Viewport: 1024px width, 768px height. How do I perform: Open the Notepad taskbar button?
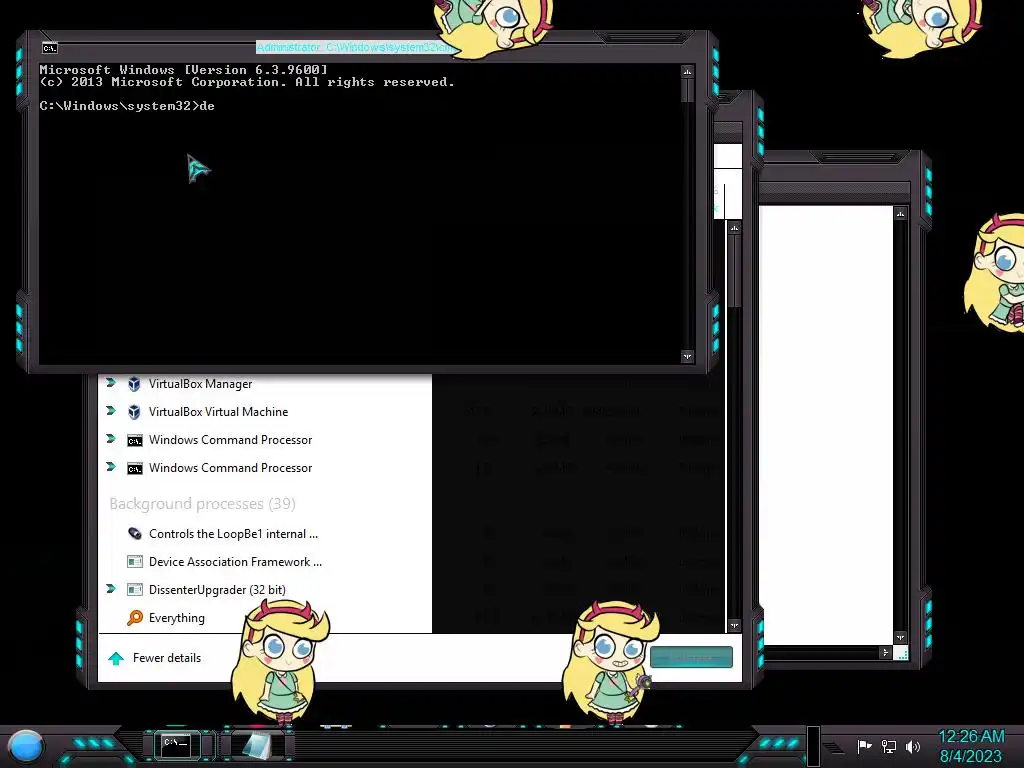[x=258, y=745]
